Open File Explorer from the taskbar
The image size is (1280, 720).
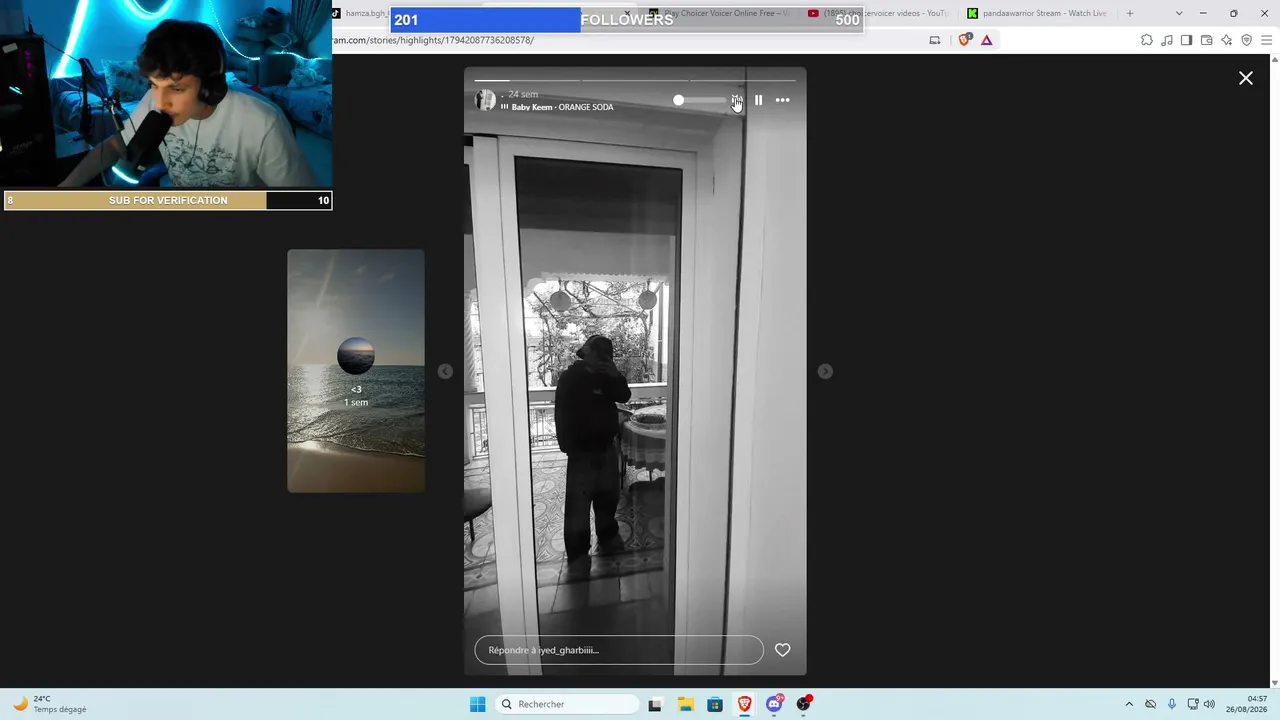tap(685, 704)
